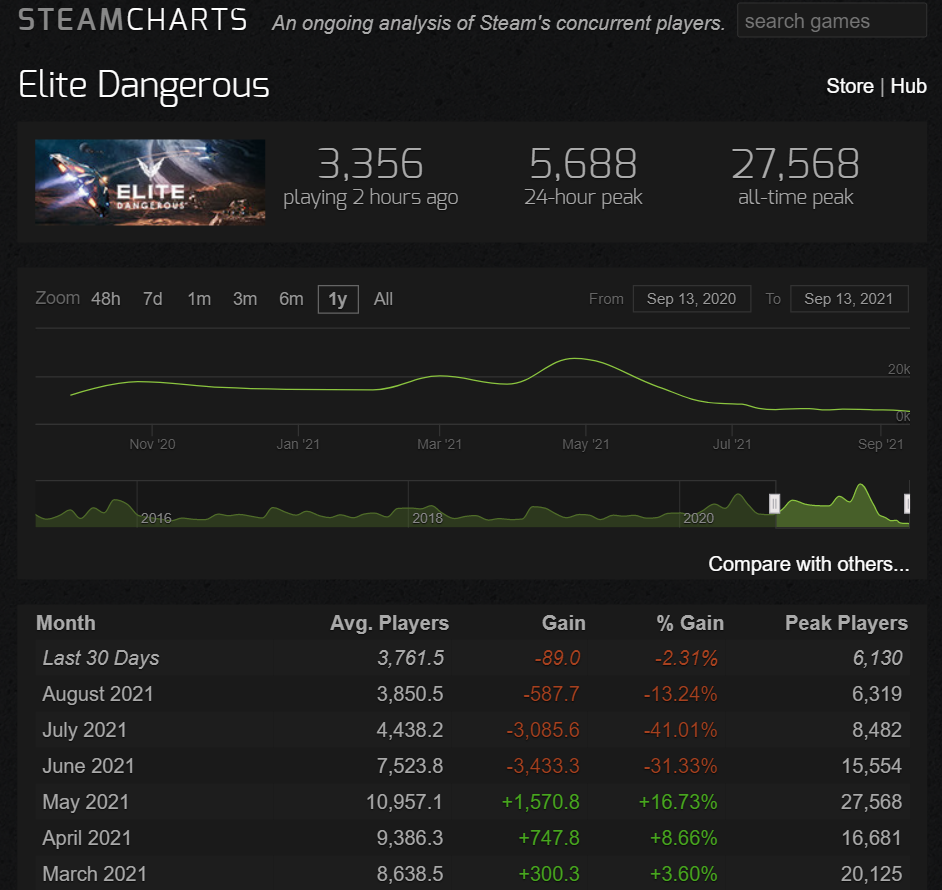Viewport: 942px width, 890px height.
Task: Click the Gain column header
Action: click(564, 623)
